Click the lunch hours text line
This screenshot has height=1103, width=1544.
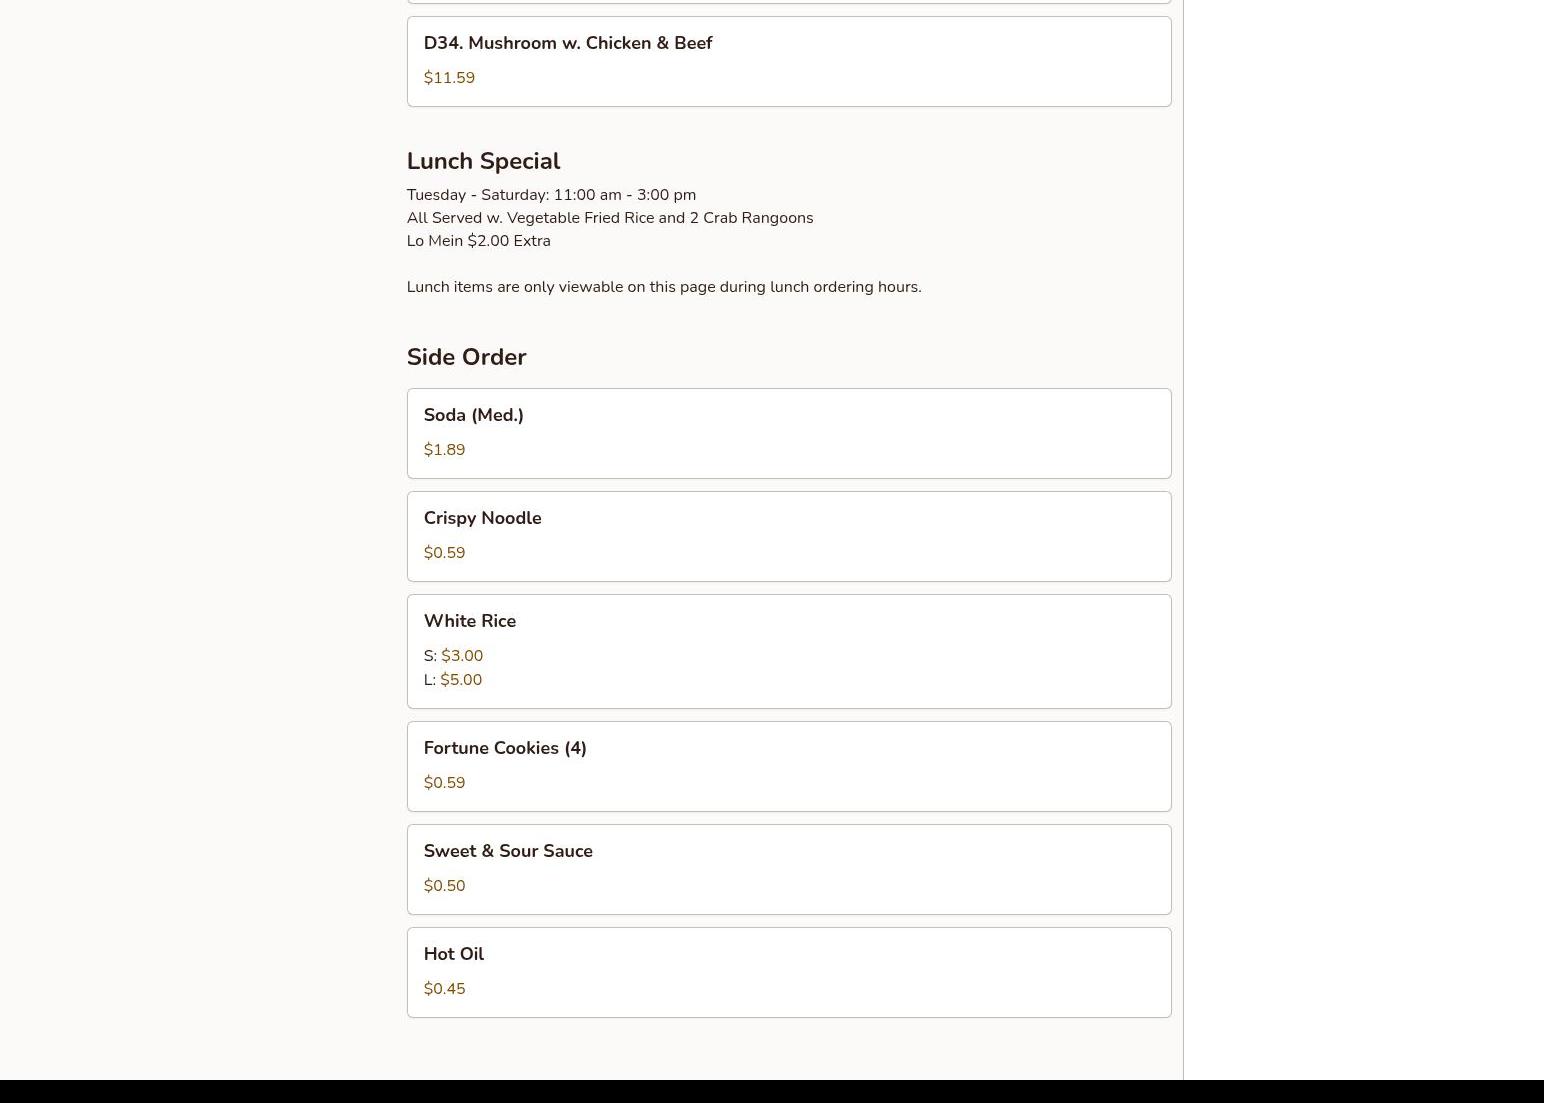pos(551,195)
